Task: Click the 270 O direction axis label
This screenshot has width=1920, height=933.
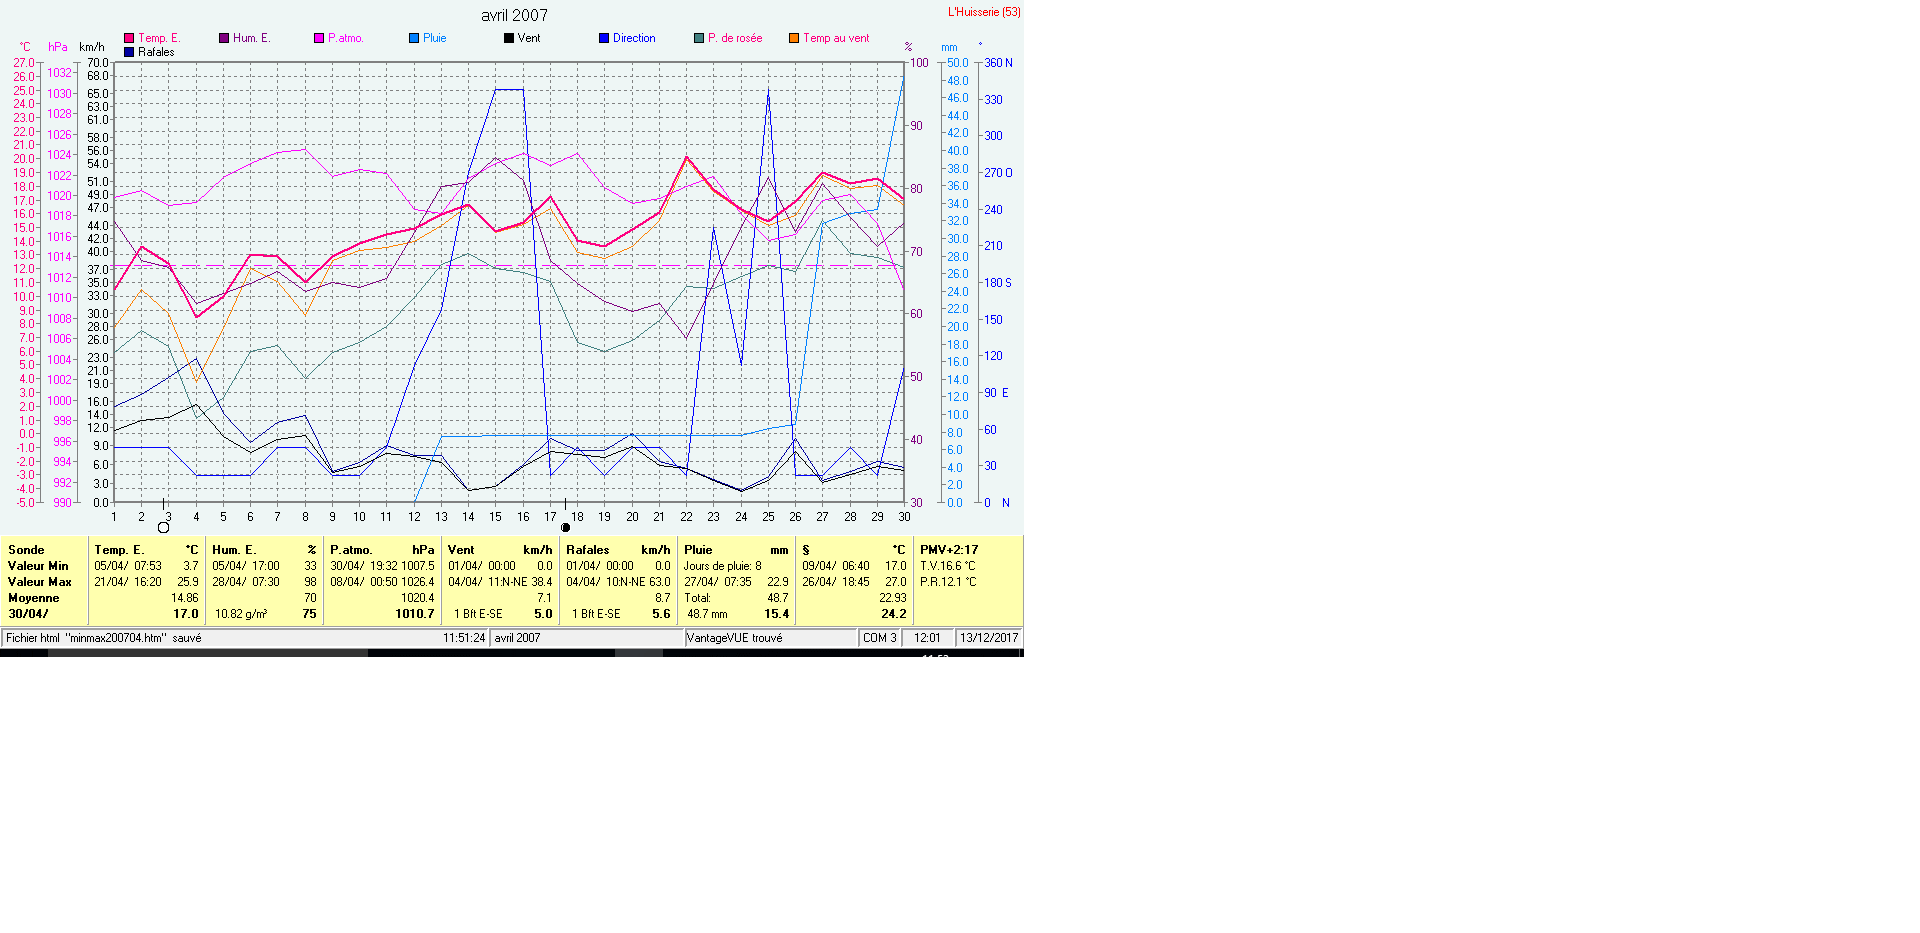Action: tap(998, 173)
